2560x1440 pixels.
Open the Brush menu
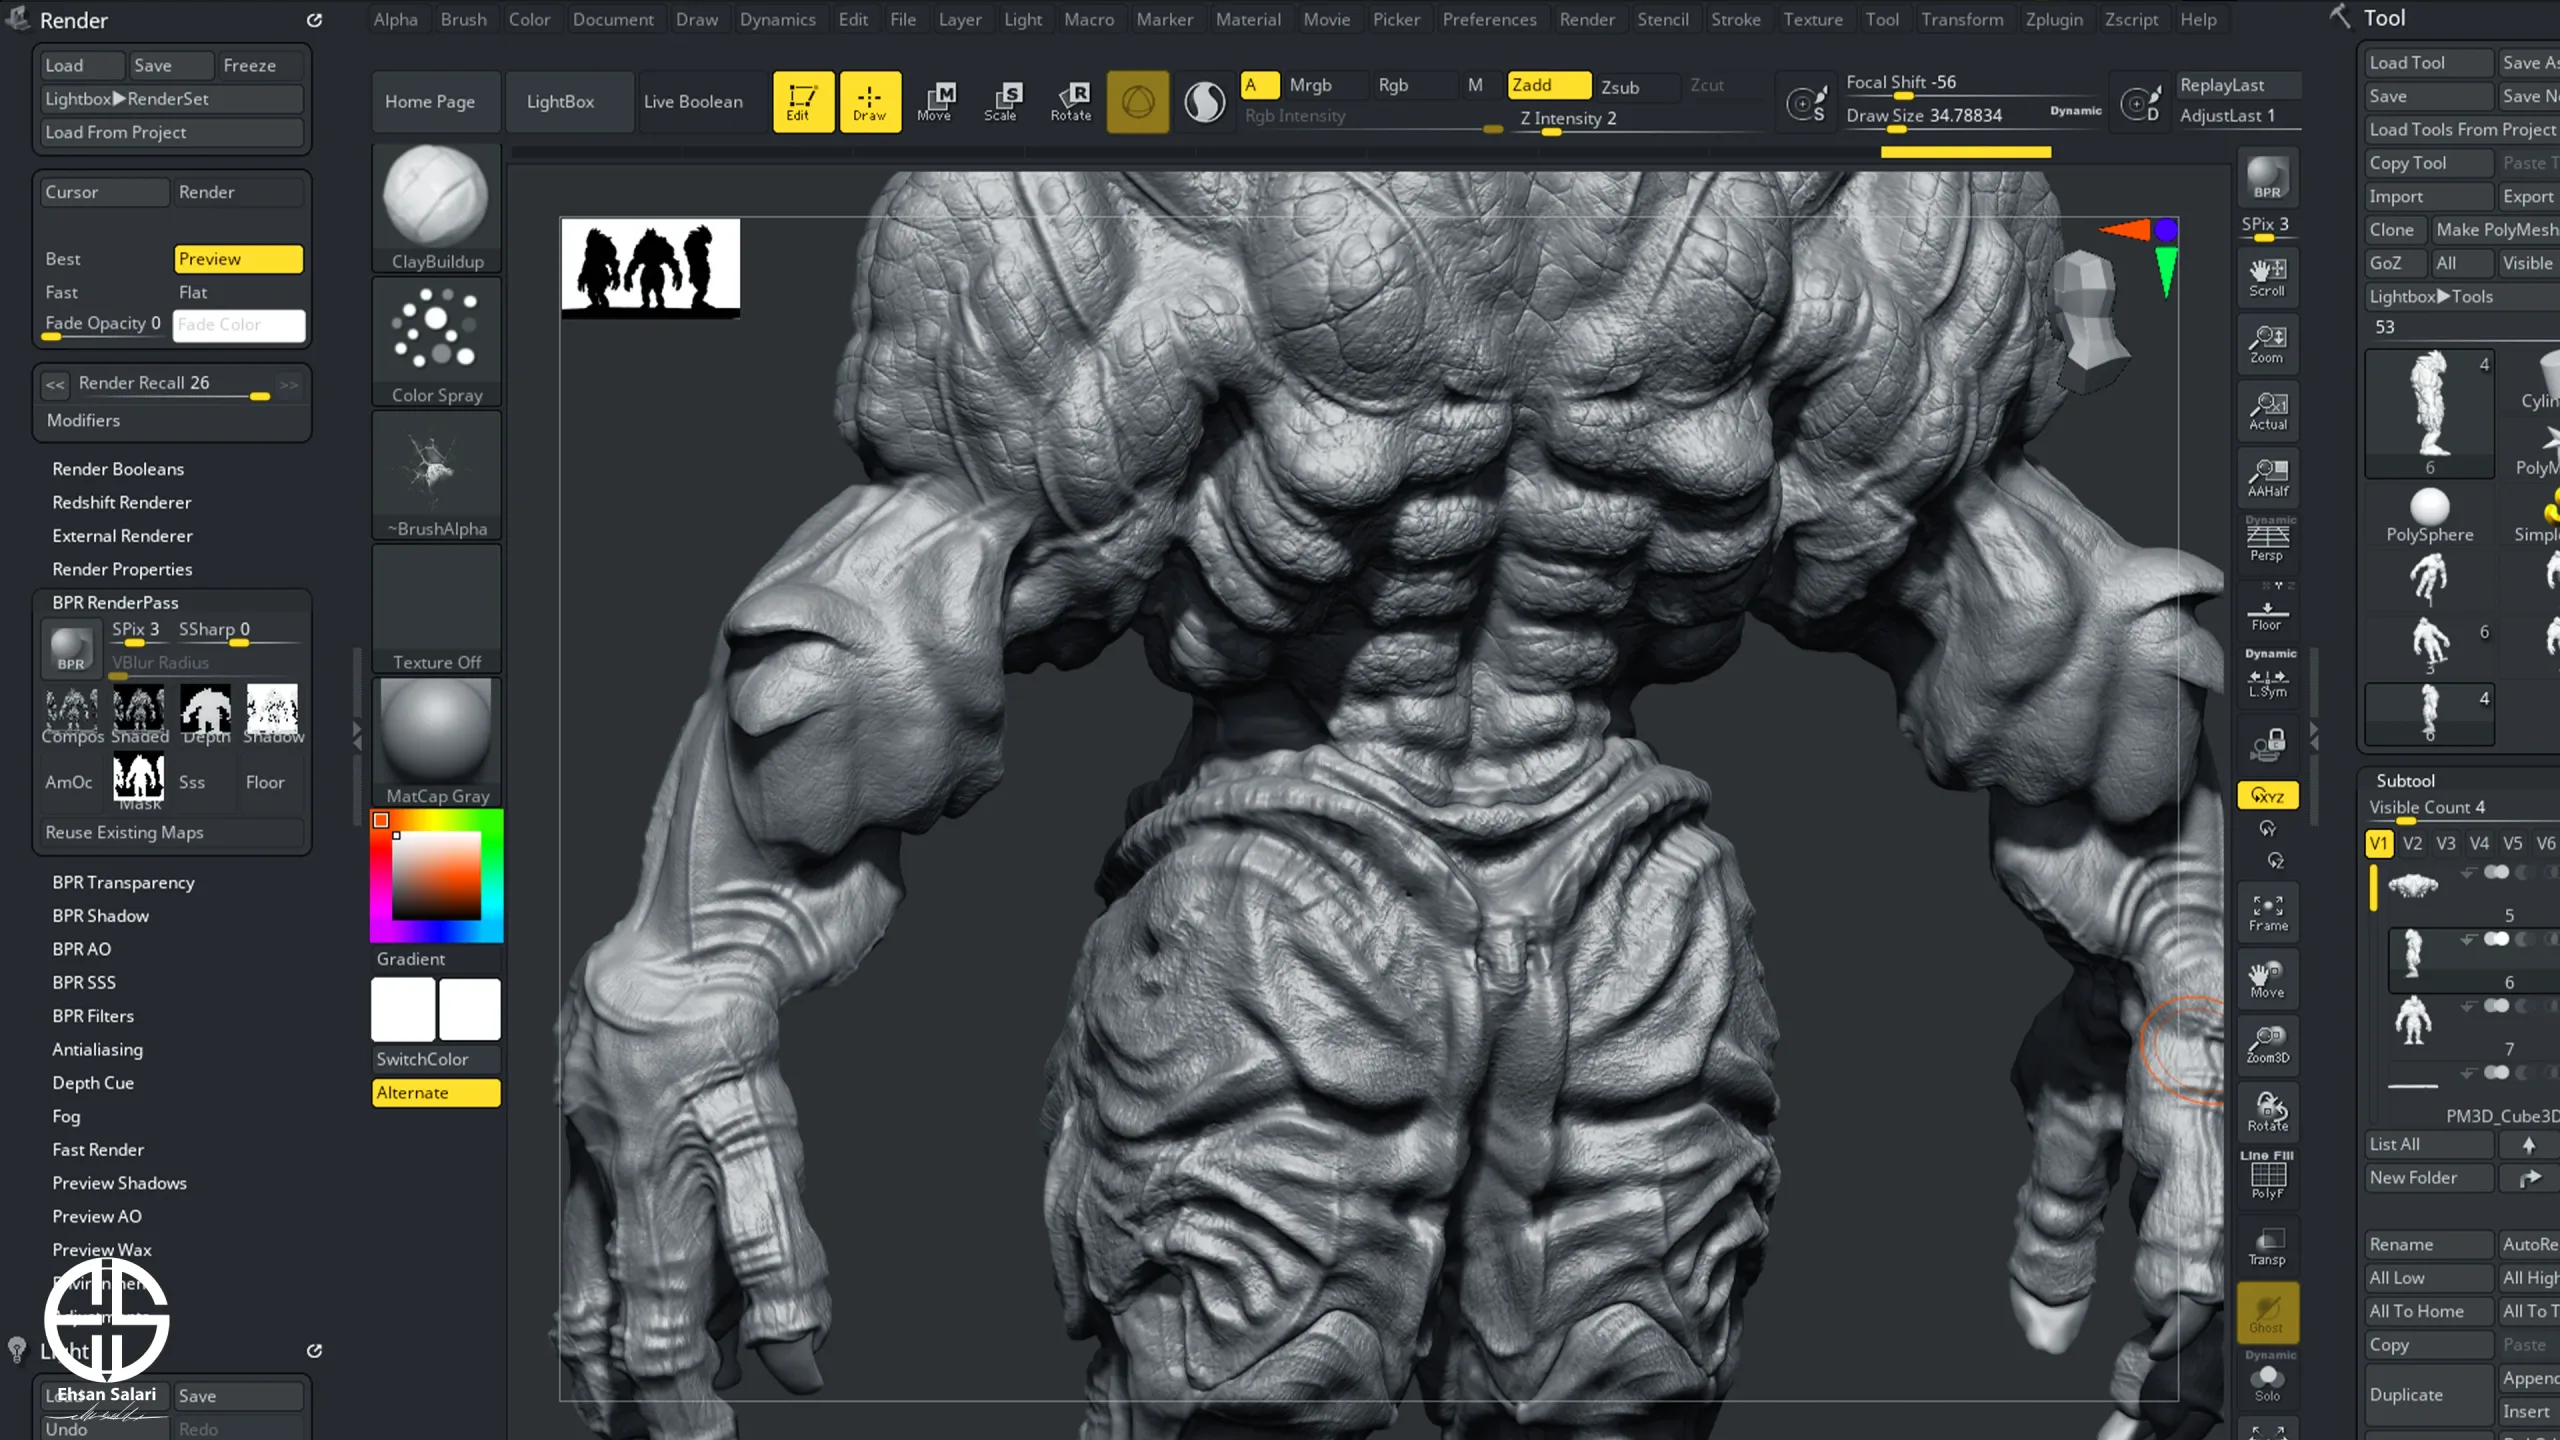[x=463, y=19]
